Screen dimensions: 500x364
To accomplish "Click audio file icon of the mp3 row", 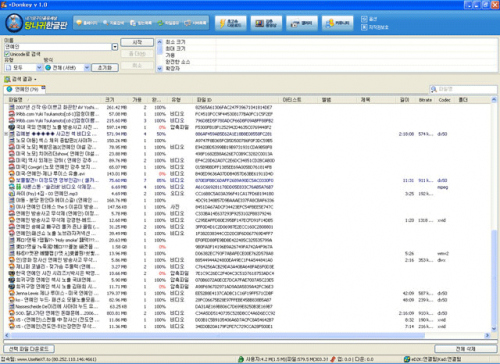I will click(x=12, y=194).
